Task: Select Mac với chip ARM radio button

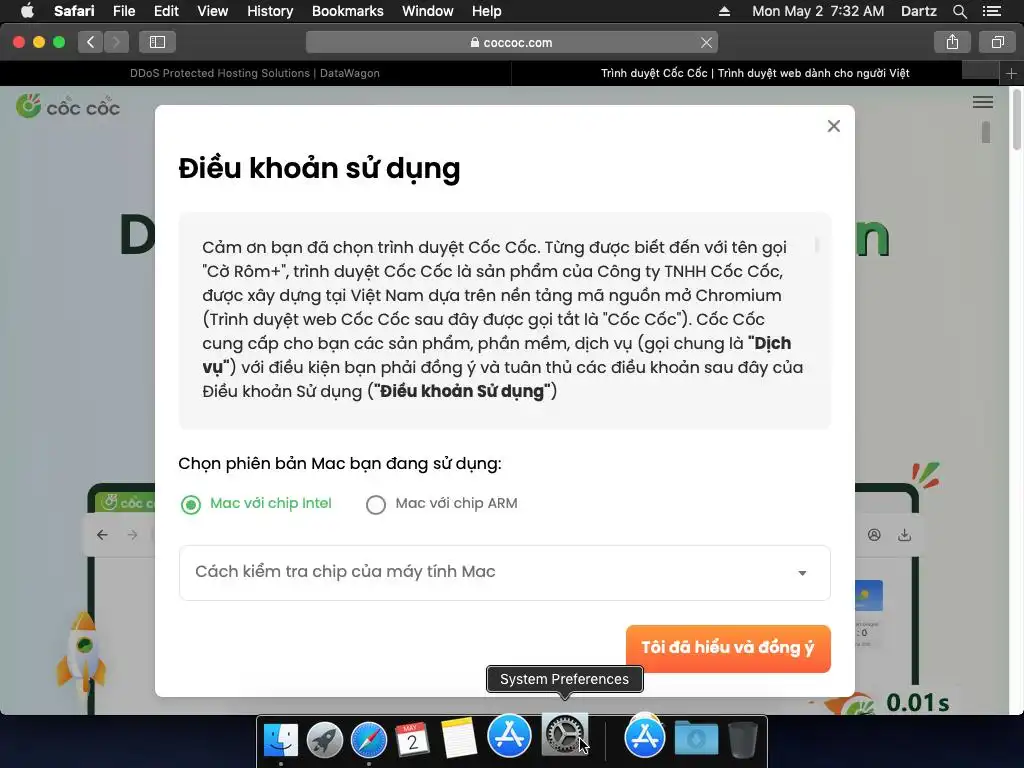Action: coord(376,504)
